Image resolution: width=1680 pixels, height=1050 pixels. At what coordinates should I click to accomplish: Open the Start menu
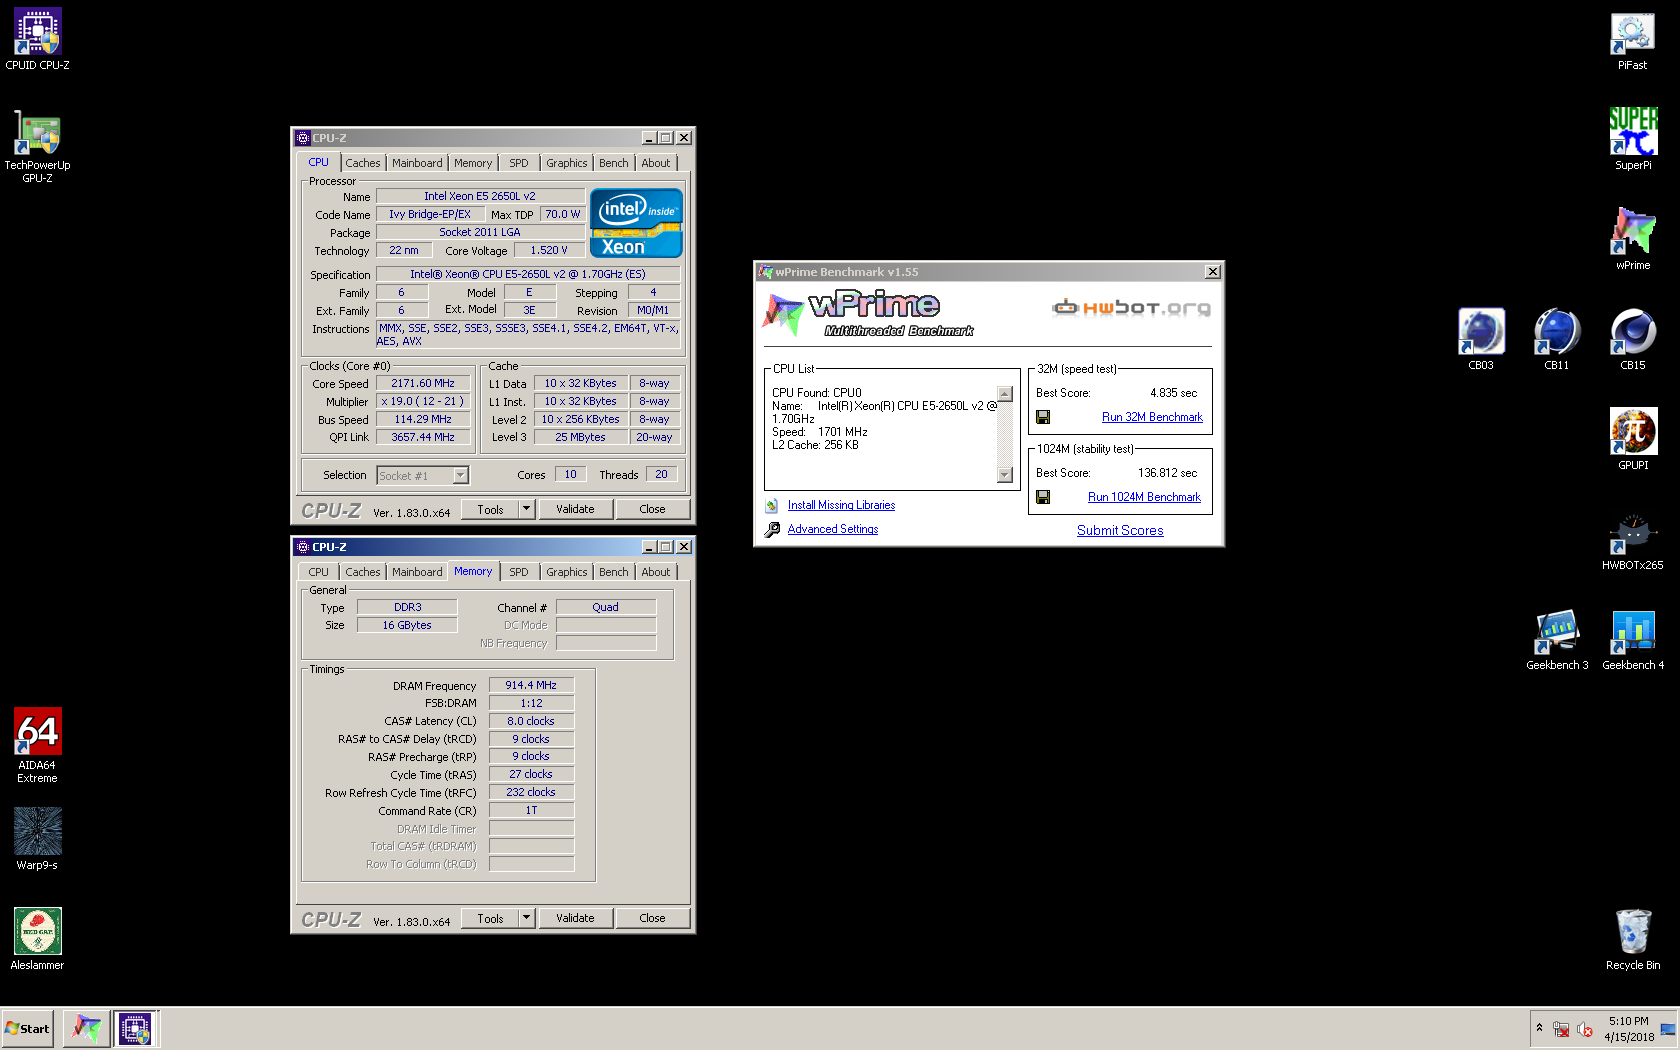click(27, 1028)
